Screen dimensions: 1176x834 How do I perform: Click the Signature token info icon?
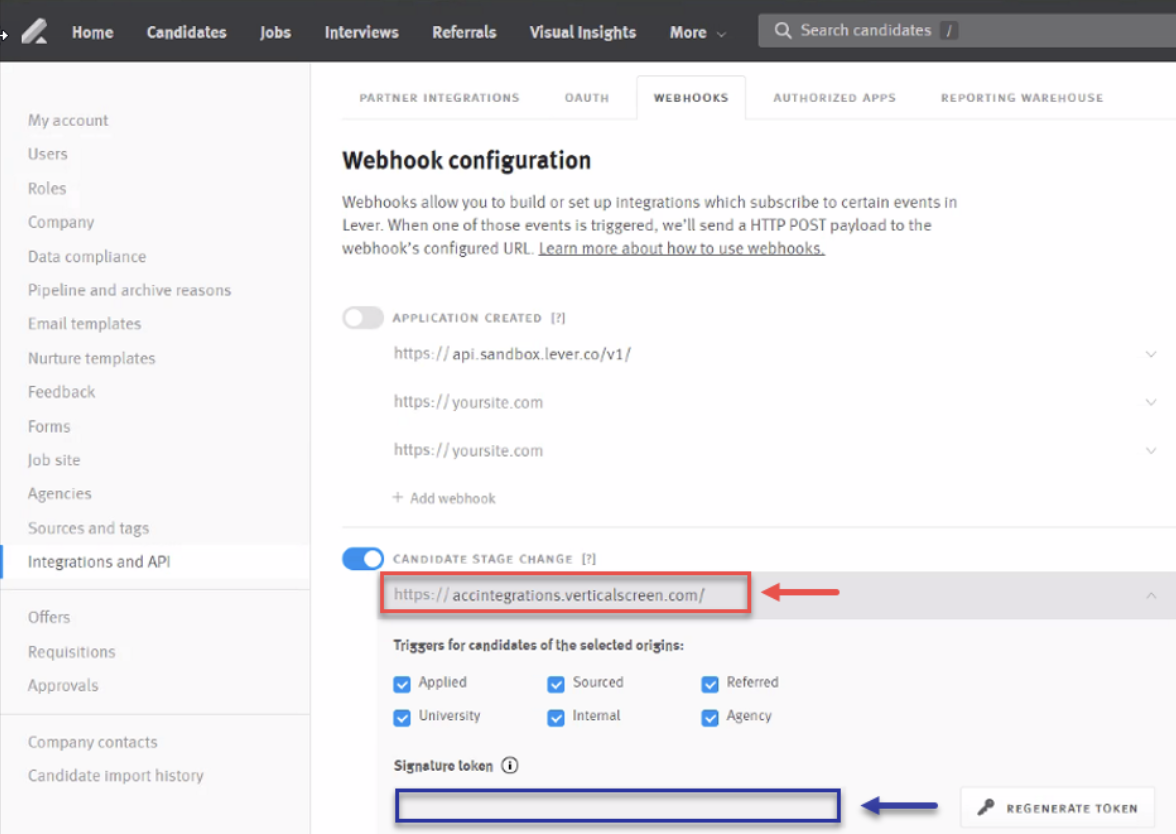click(510, 766)
